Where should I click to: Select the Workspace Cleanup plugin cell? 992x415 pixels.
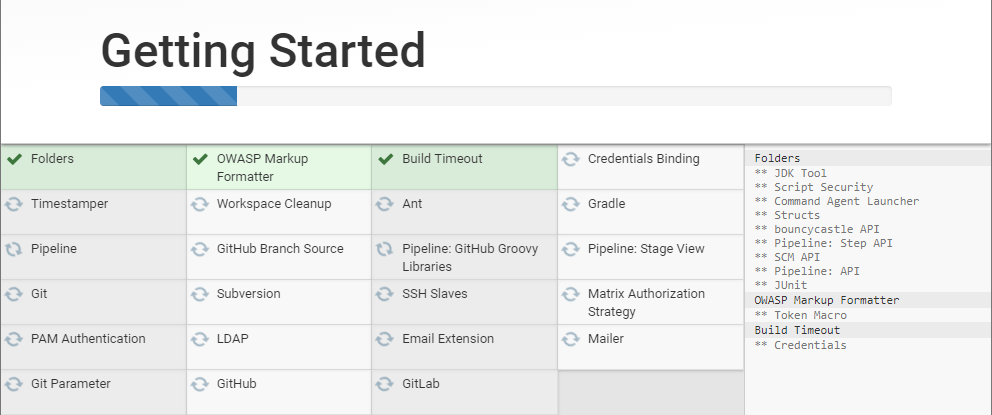(278, 212)
